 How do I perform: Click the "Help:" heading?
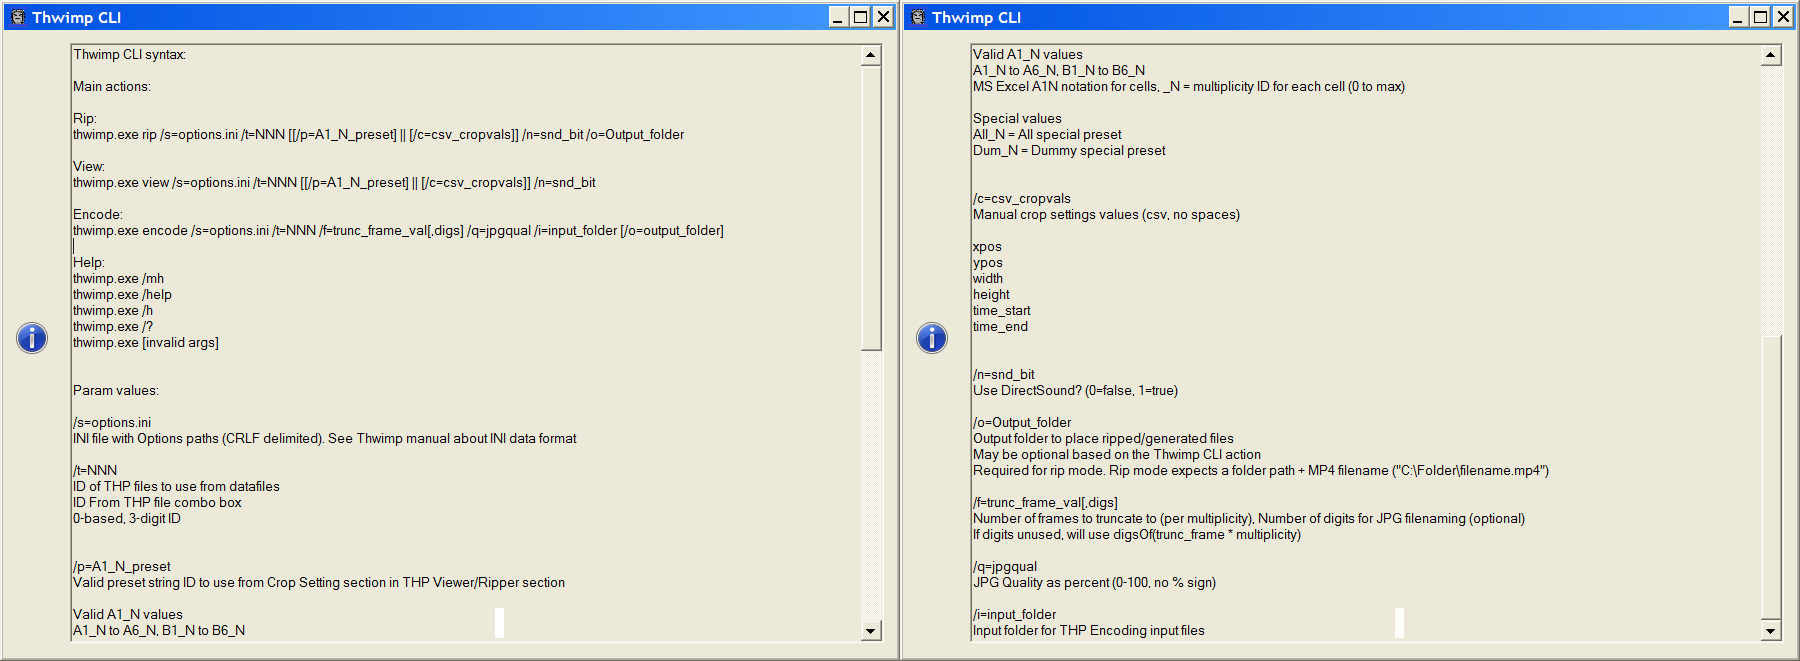coord(89,263)
